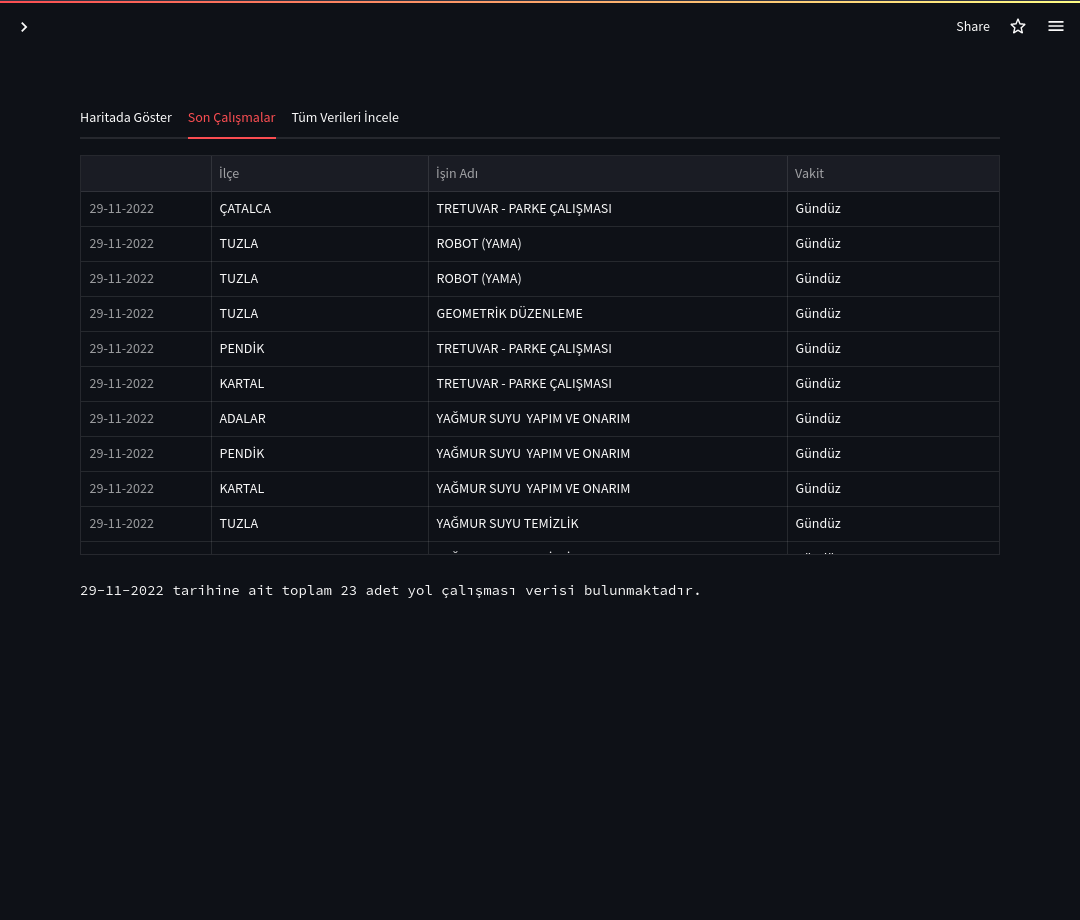The height and width of the screenshot is (920, 1080).
Task: Open the "Tüm Verileri İncele" tab
Action: [345, 117]
